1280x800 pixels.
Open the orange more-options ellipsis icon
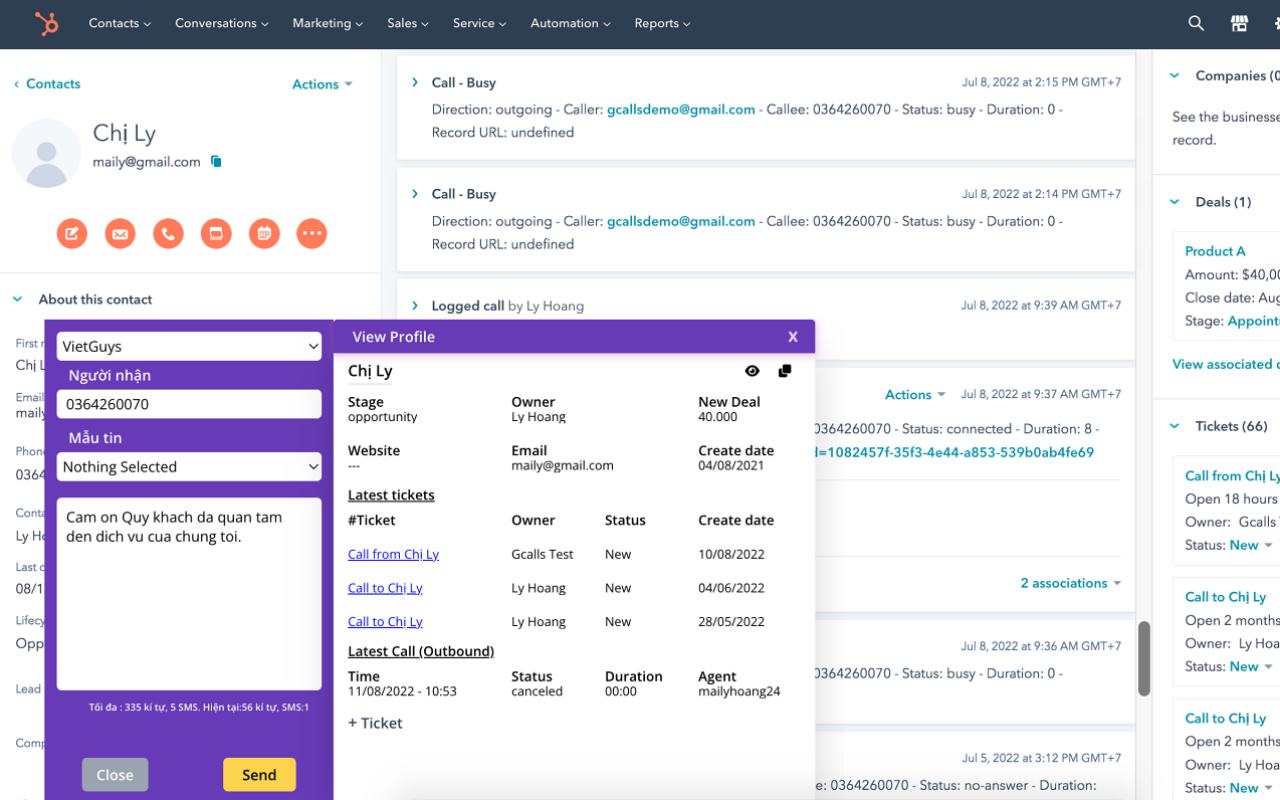pos(312,233)
